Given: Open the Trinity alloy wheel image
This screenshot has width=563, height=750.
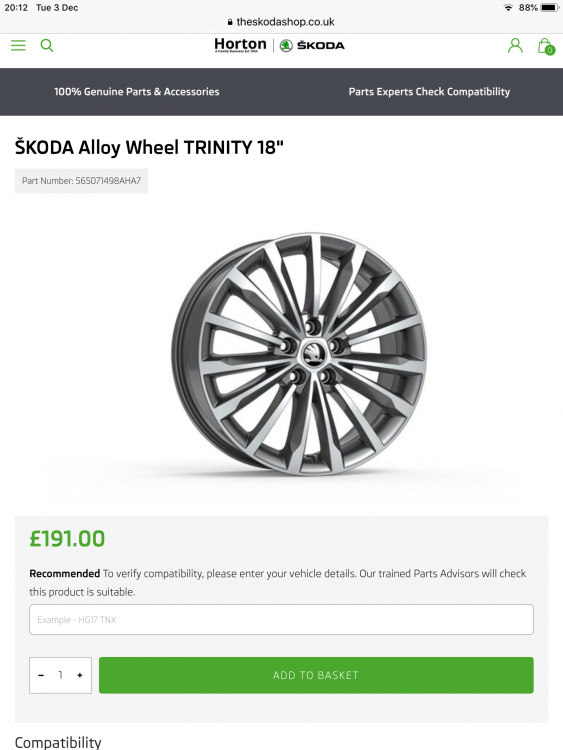Looking at the screenshot, I should pos(299,354).
